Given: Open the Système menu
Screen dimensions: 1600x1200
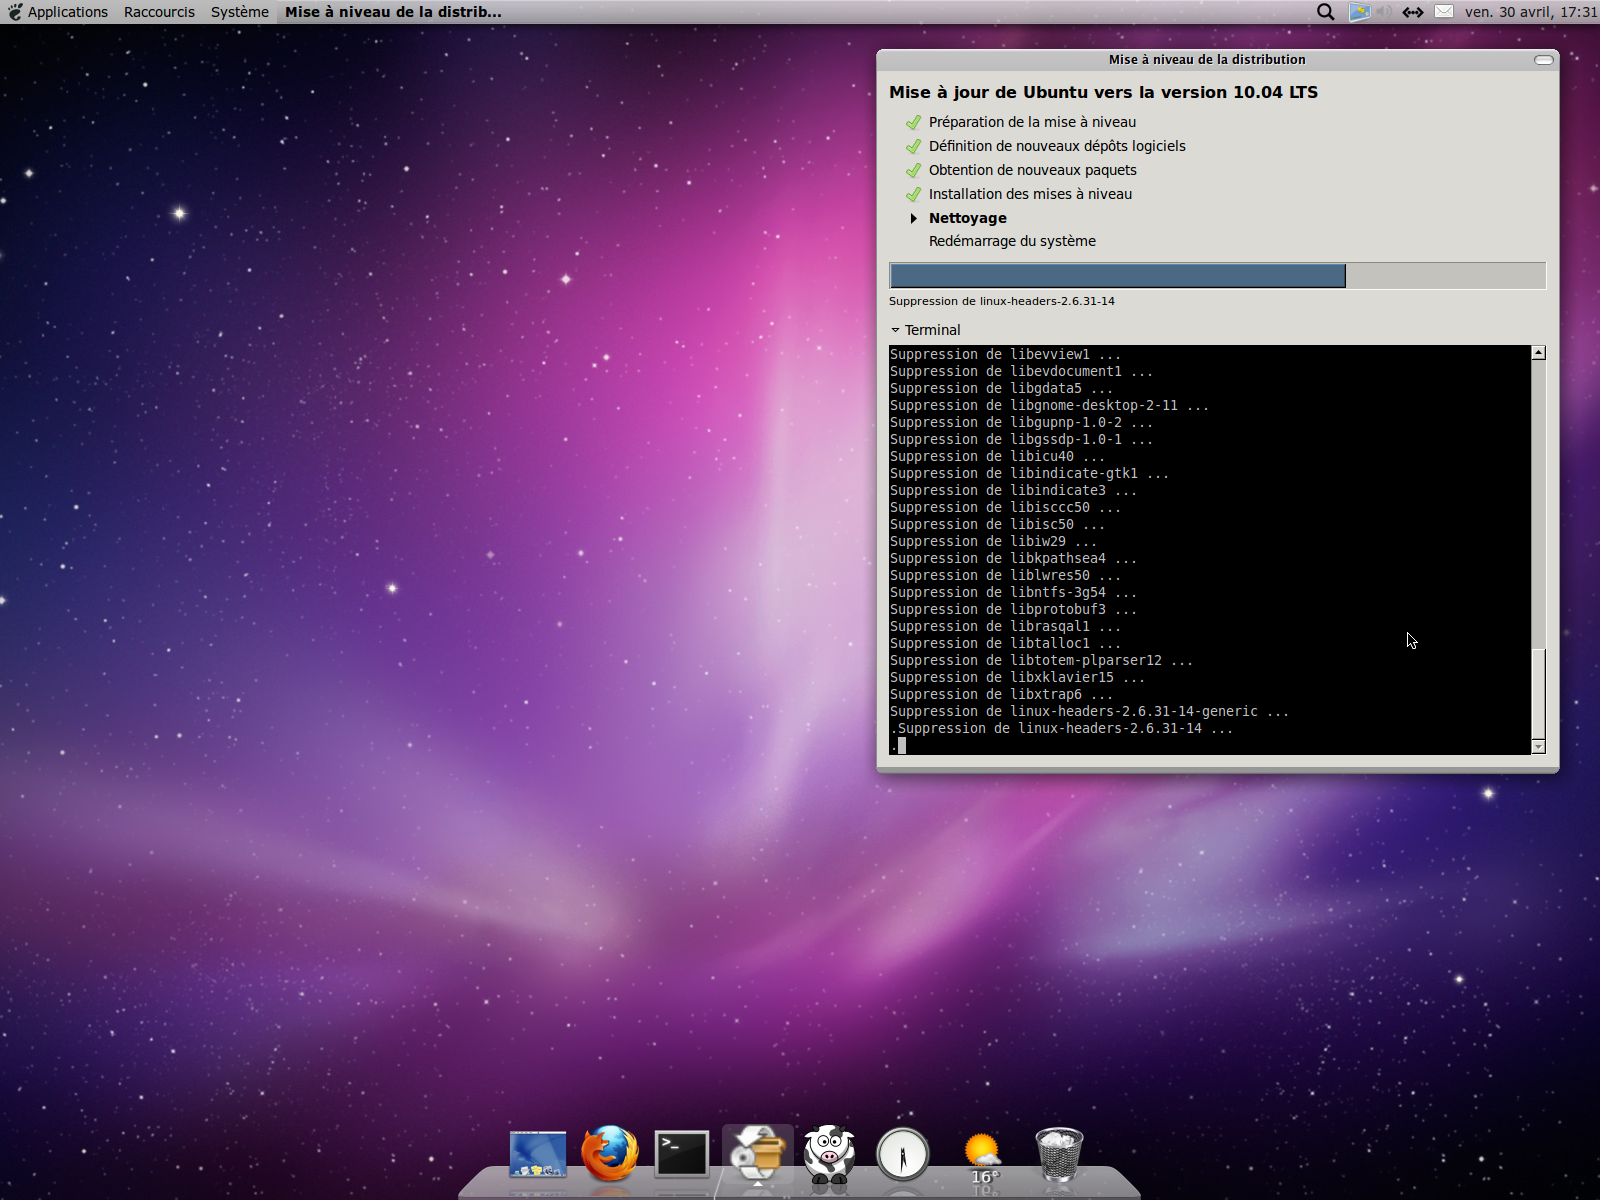Looking at the screenshot, I should click(239, 12).
